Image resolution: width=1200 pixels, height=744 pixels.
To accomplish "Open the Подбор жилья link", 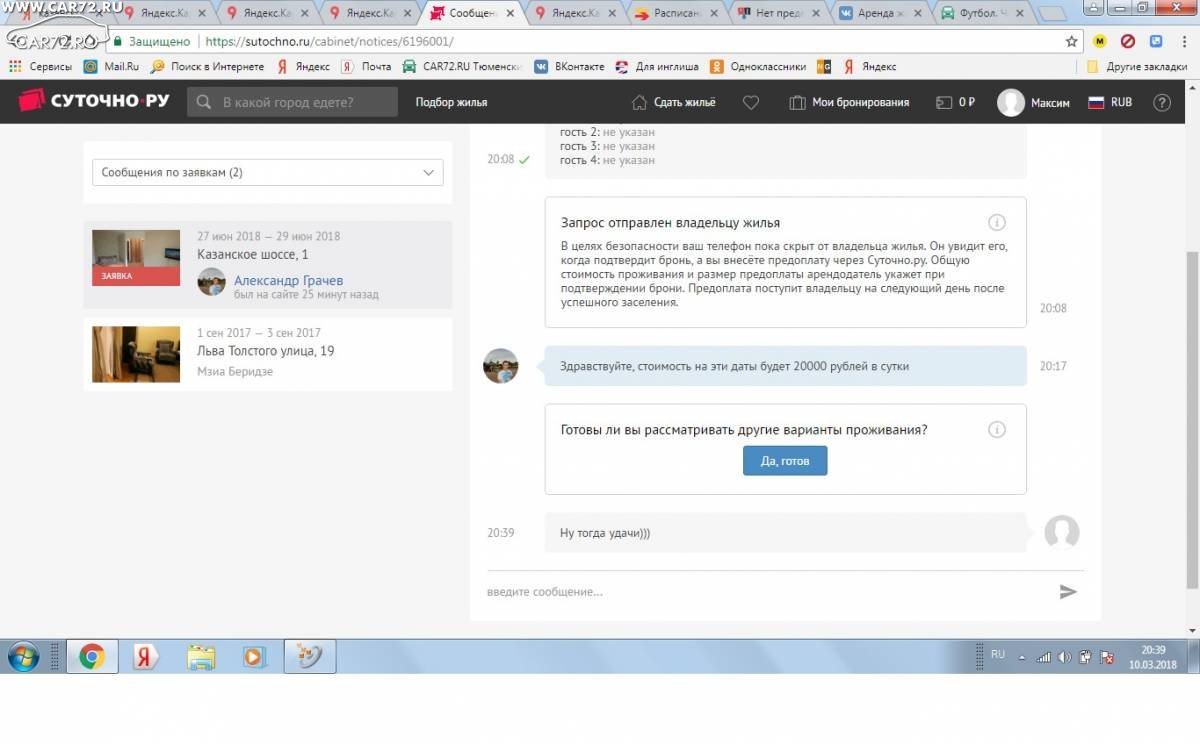I will [451, 102].
